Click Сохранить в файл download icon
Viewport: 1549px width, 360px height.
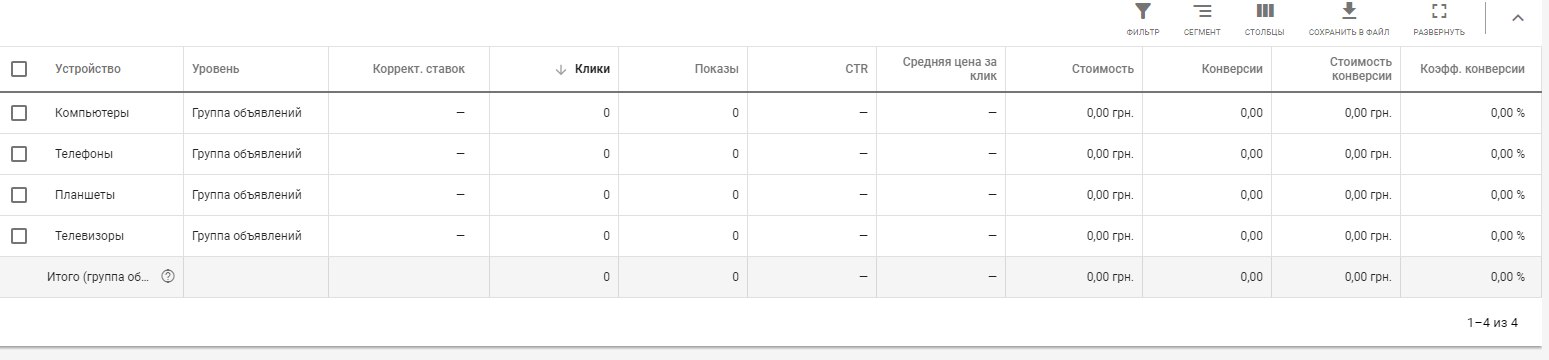click(1348, 11)
